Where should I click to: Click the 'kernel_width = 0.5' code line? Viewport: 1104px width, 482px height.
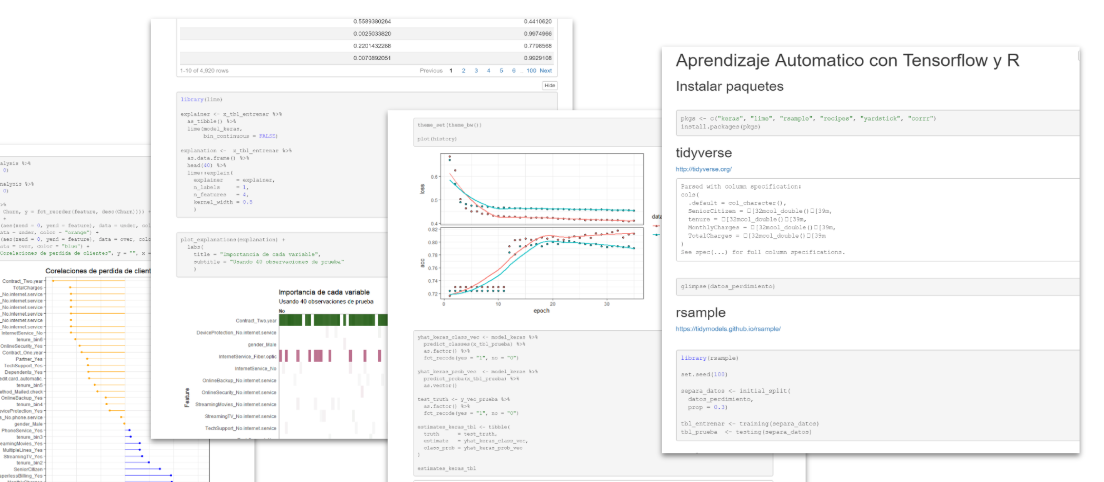222,201
